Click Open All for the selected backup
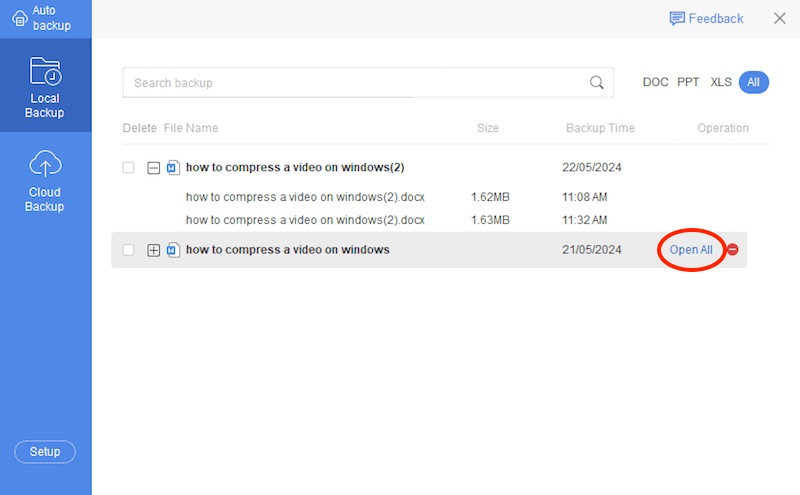The width and height of the screenshot is (800, 495). coord(691,250)
